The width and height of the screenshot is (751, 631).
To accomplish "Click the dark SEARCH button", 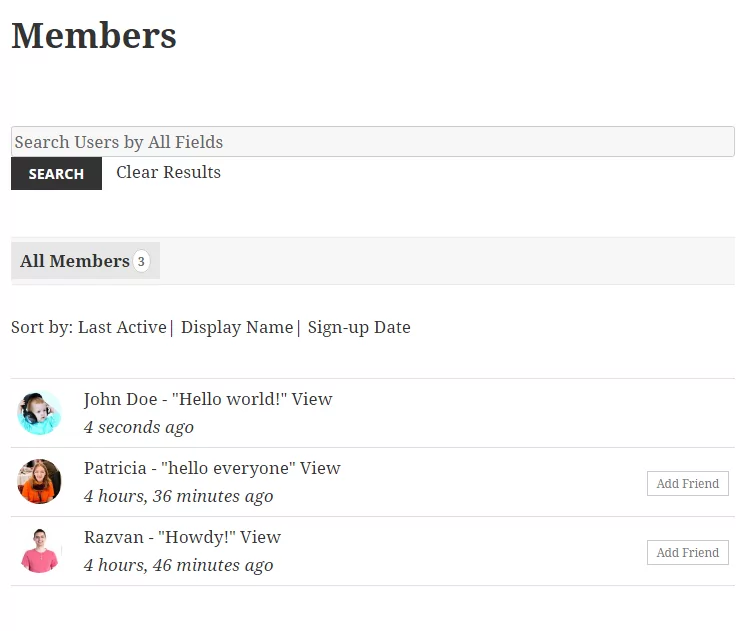I will click(x=57, y=173).
